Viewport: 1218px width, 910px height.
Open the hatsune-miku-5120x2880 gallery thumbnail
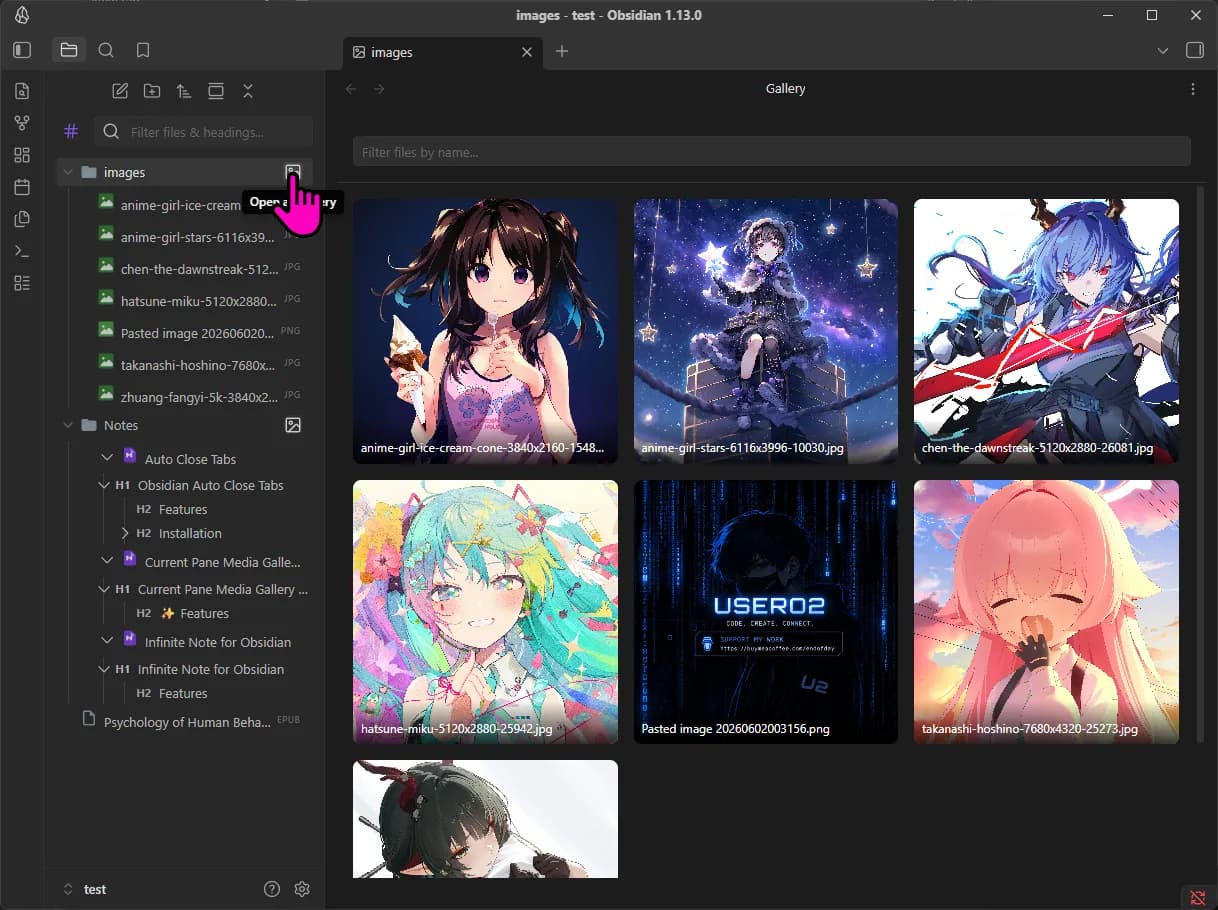coord(485,612)
